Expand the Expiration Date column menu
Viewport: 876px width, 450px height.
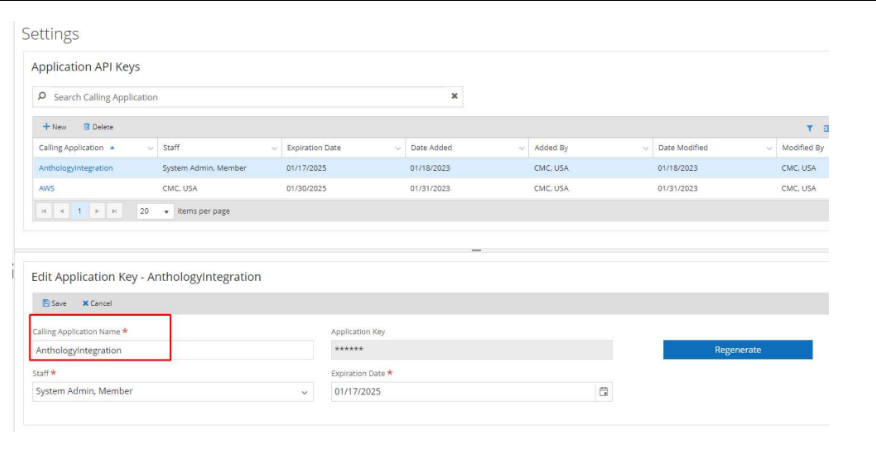(398, 148)
